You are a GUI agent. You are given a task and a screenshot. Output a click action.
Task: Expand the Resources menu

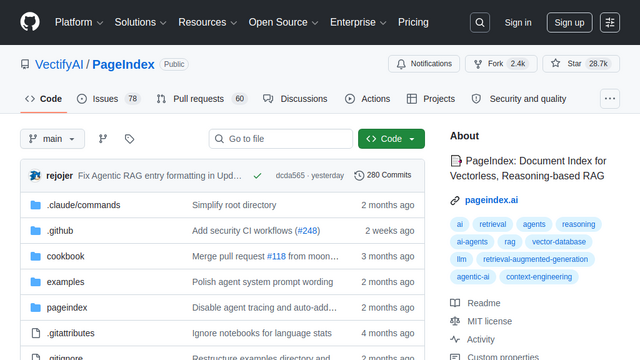207,22
